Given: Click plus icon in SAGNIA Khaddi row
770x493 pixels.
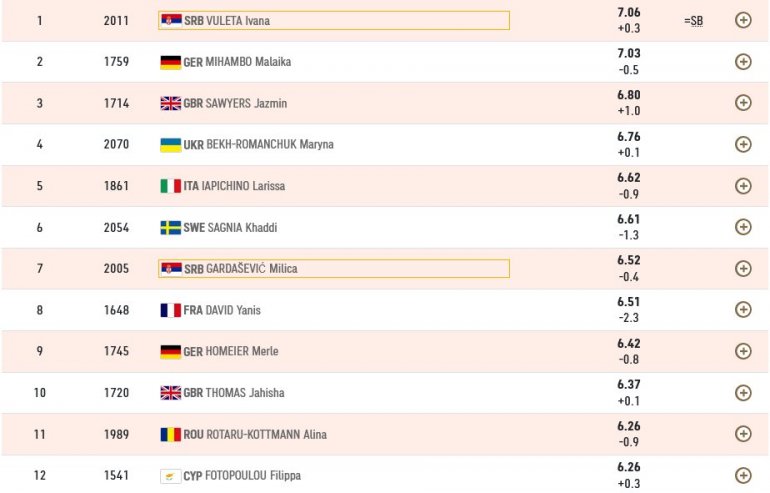Looking at the screenshot, I should click(743, 227).
